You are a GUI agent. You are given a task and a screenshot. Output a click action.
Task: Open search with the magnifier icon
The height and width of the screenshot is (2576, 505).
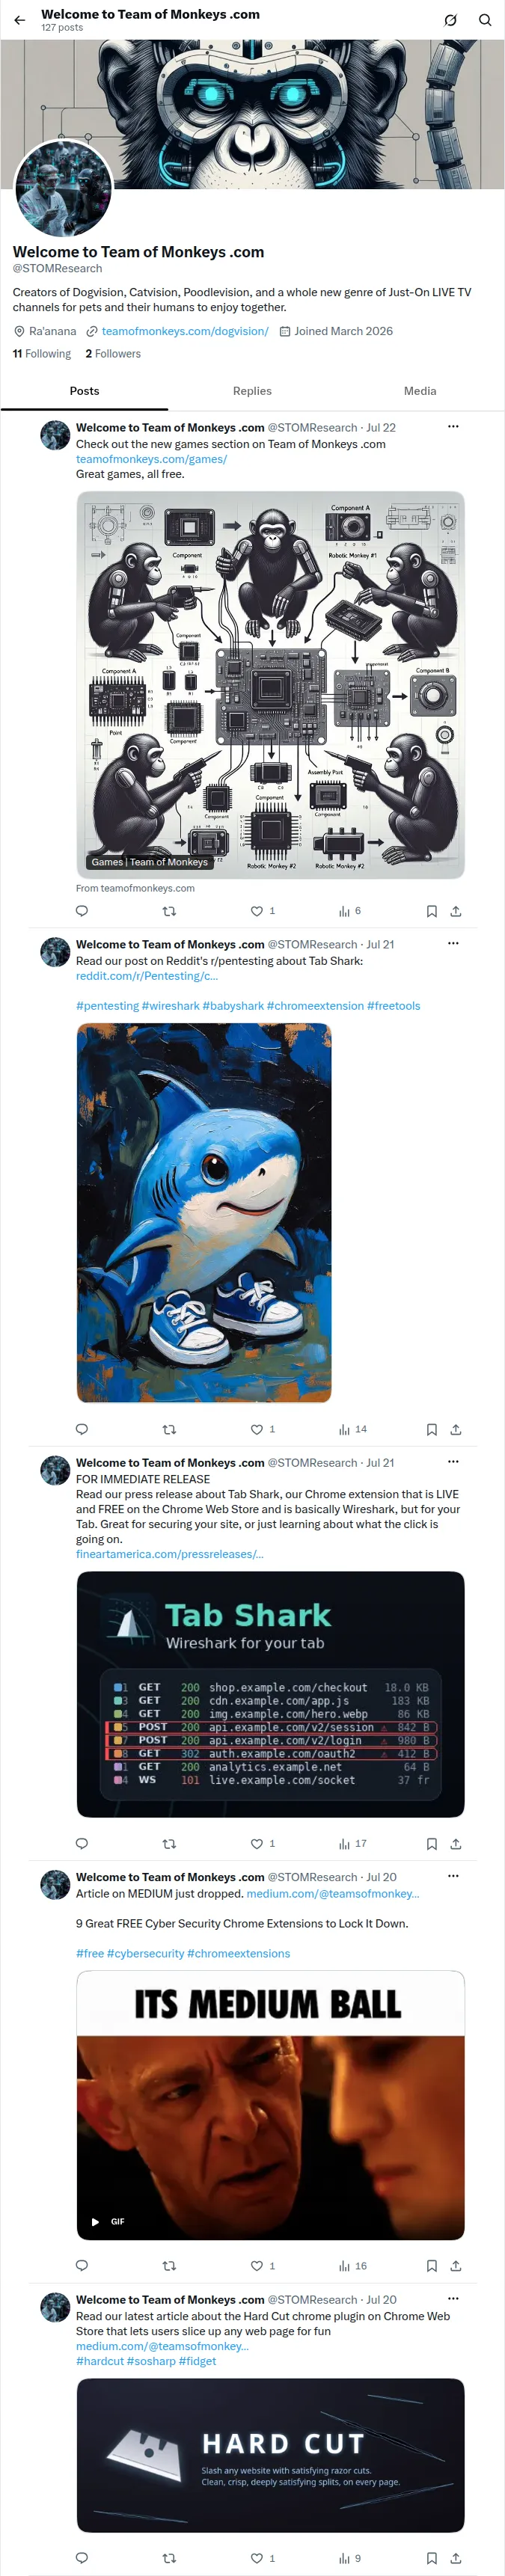click(485, 20)
